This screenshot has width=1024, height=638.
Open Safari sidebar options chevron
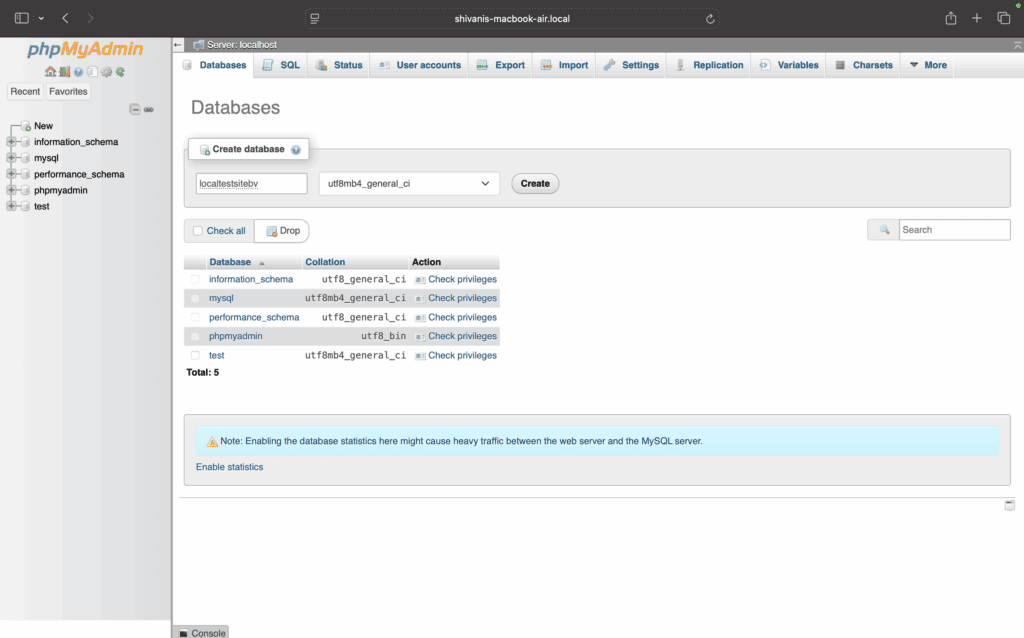coord(41,18)
